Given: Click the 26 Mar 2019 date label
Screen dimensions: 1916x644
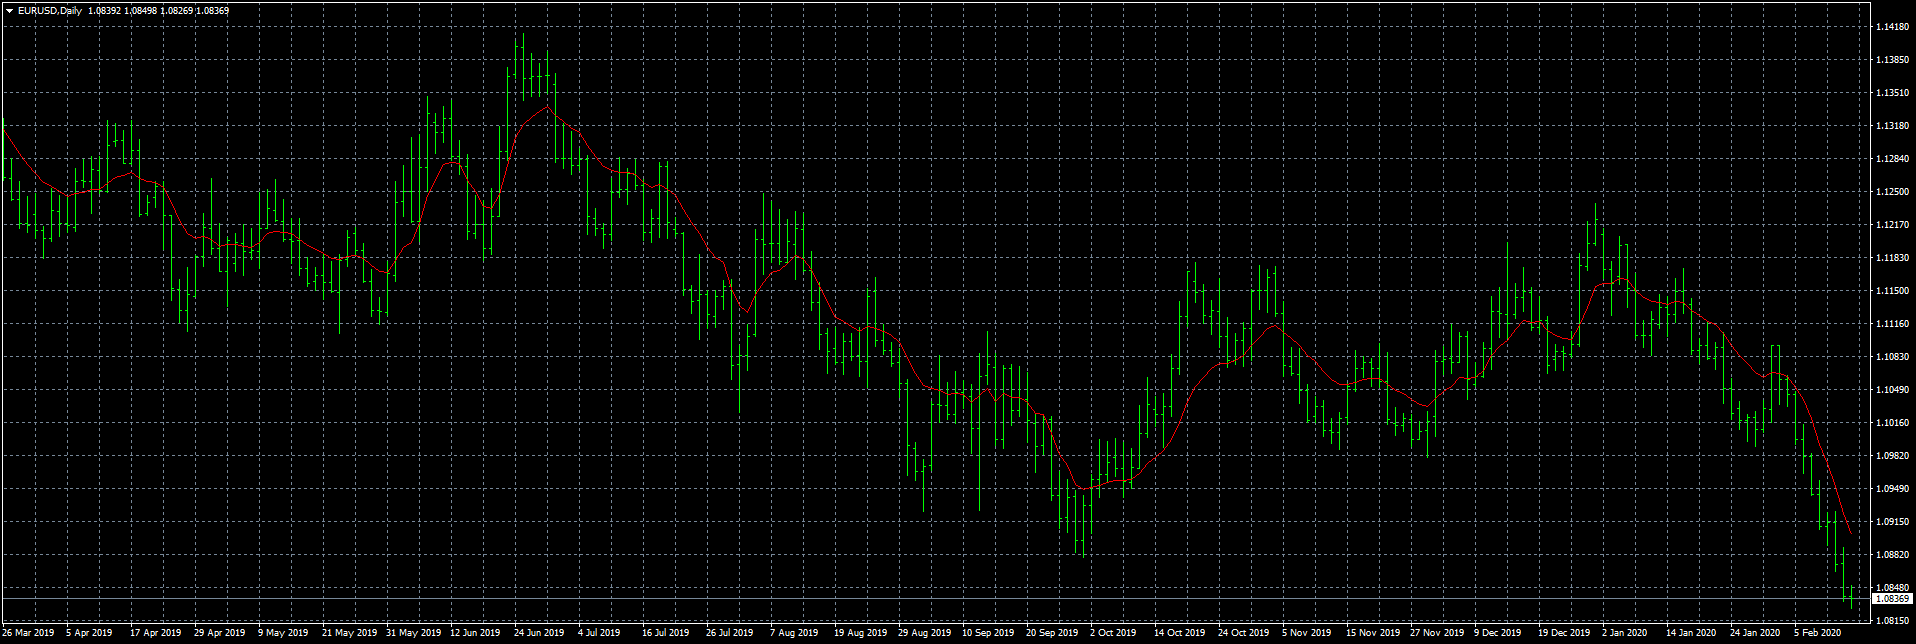Looking at the screenshot, I should [28, 633].
